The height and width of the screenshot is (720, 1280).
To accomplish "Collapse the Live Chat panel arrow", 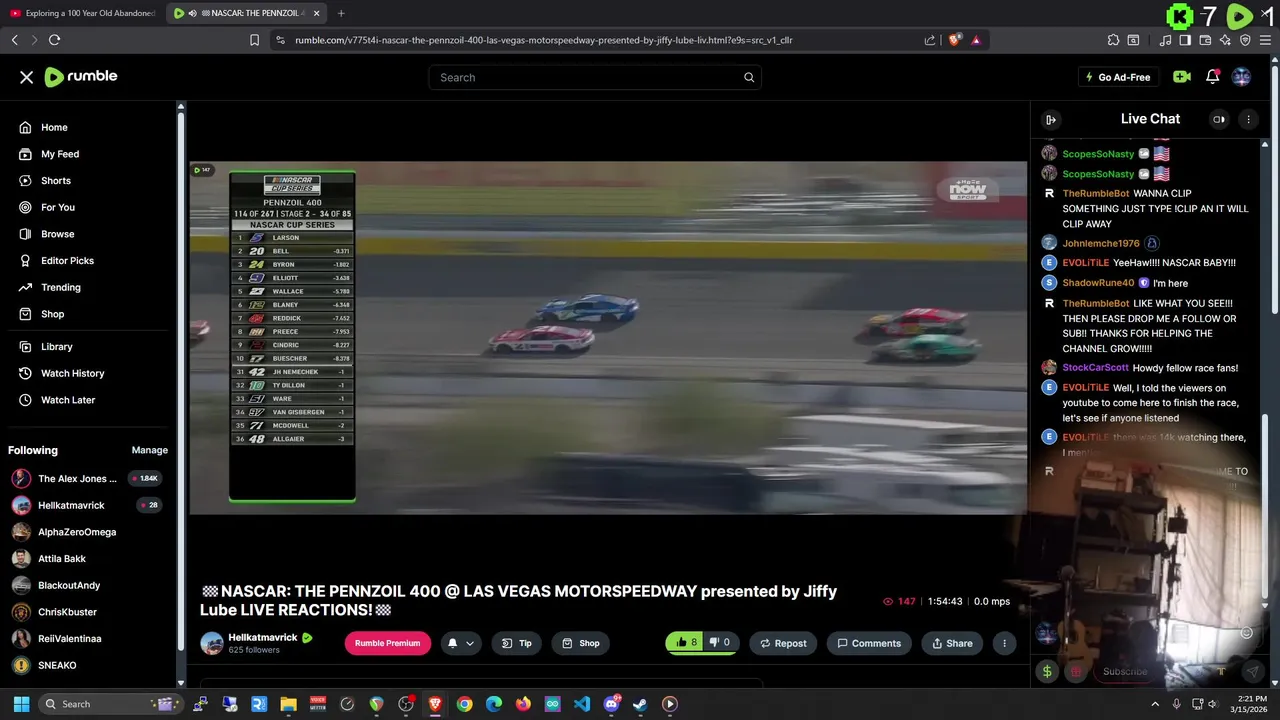I will click(1051, 119).
